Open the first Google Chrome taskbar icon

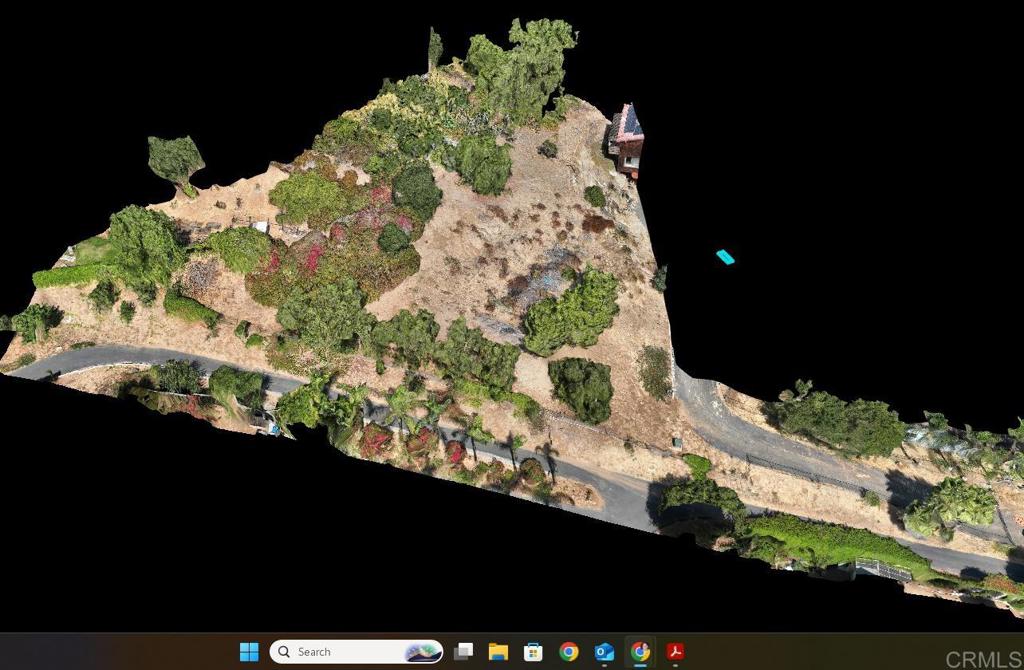(569, 652)
